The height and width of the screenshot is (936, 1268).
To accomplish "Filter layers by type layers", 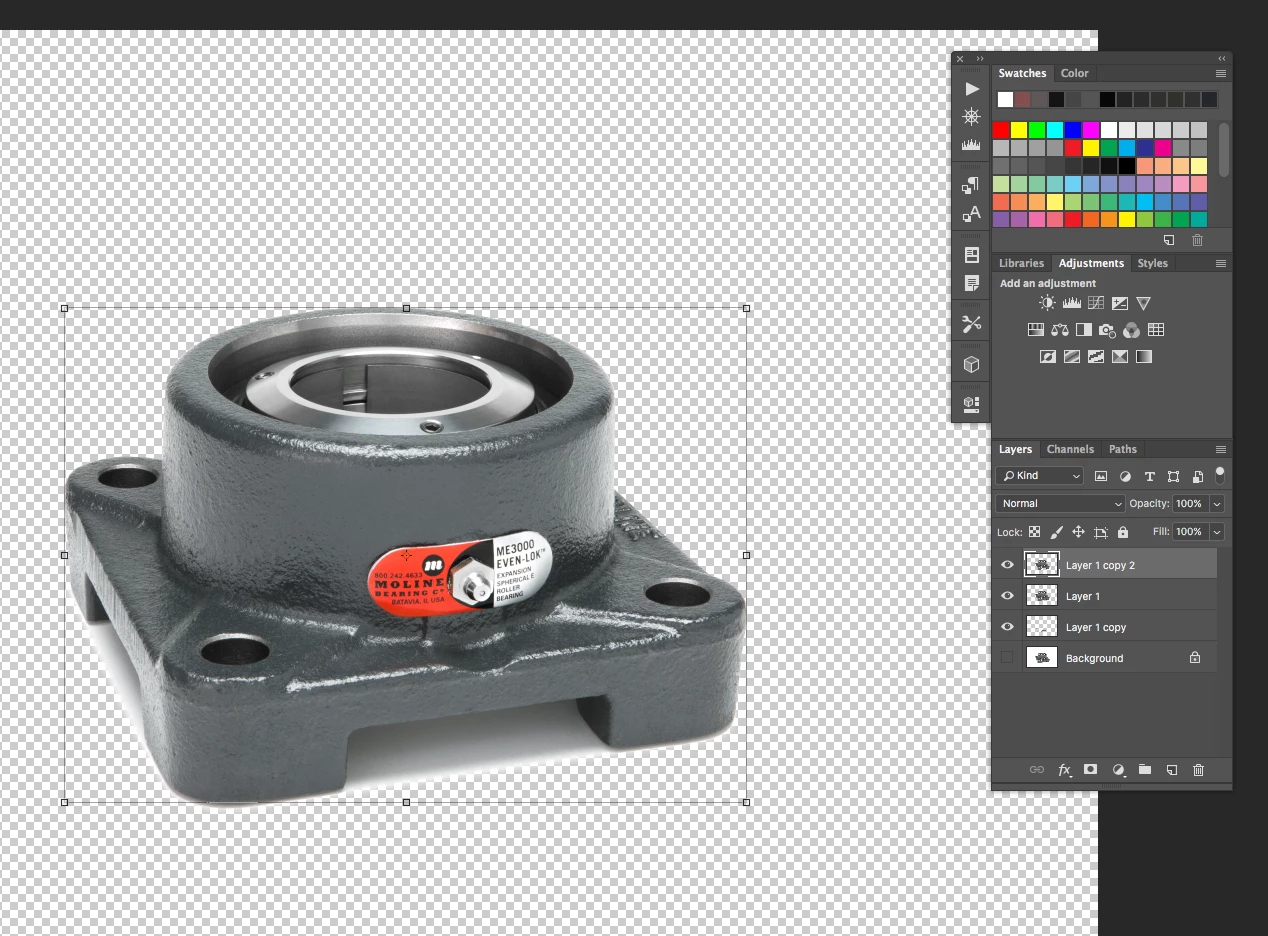I will coord(1149,476).
